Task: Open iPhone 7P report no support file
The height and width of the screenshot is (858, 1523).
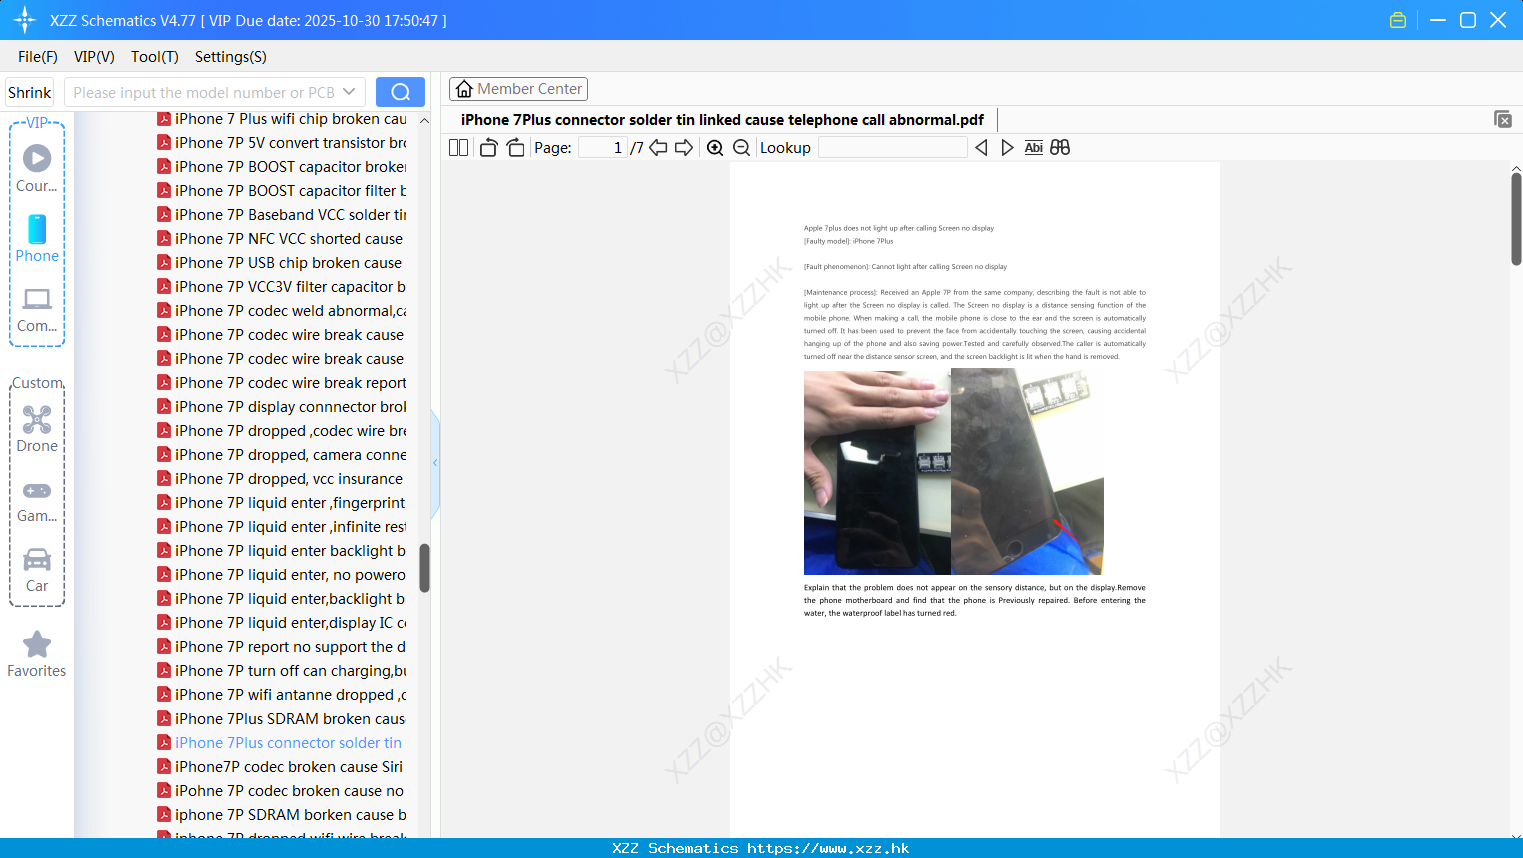Action: point(282,647)
